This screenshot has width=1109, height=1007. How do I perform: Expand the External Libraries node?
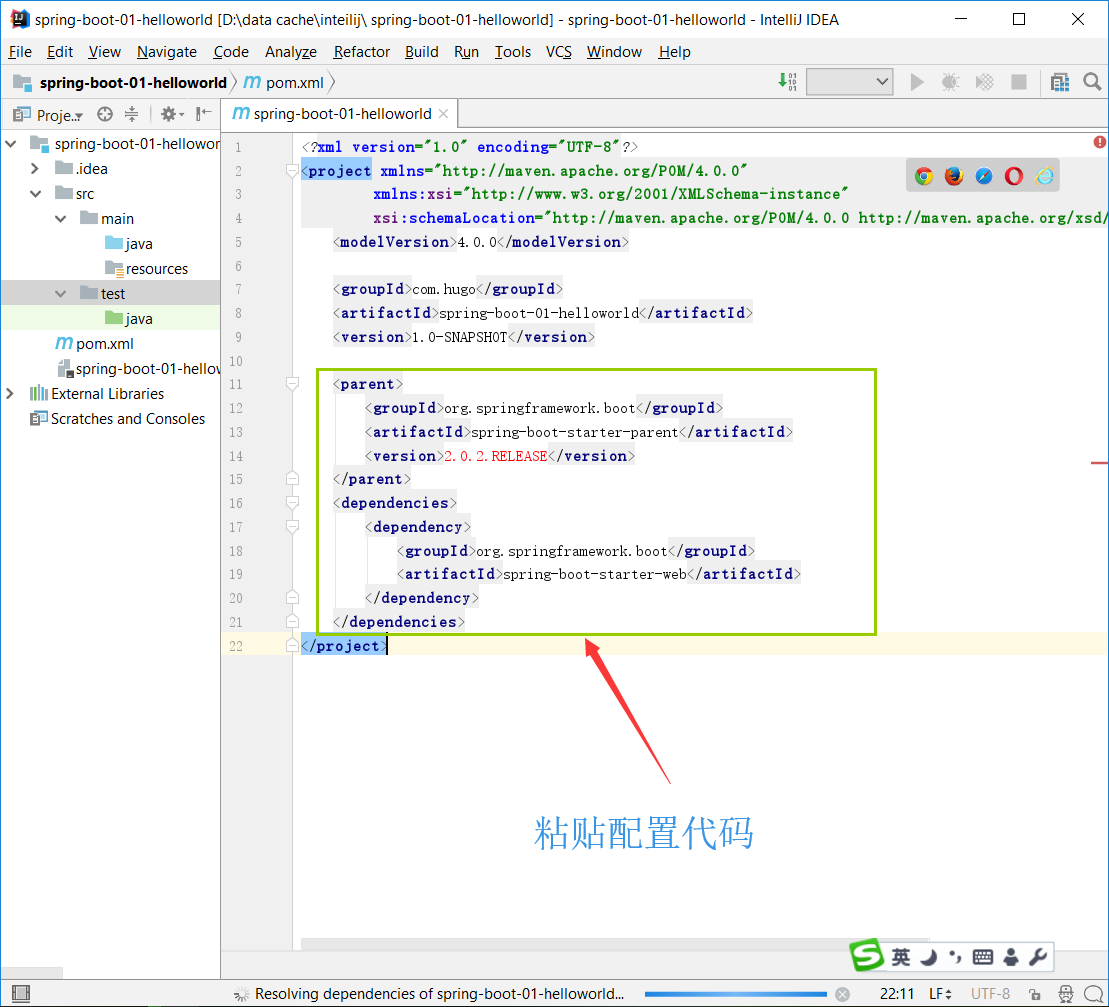11,394
